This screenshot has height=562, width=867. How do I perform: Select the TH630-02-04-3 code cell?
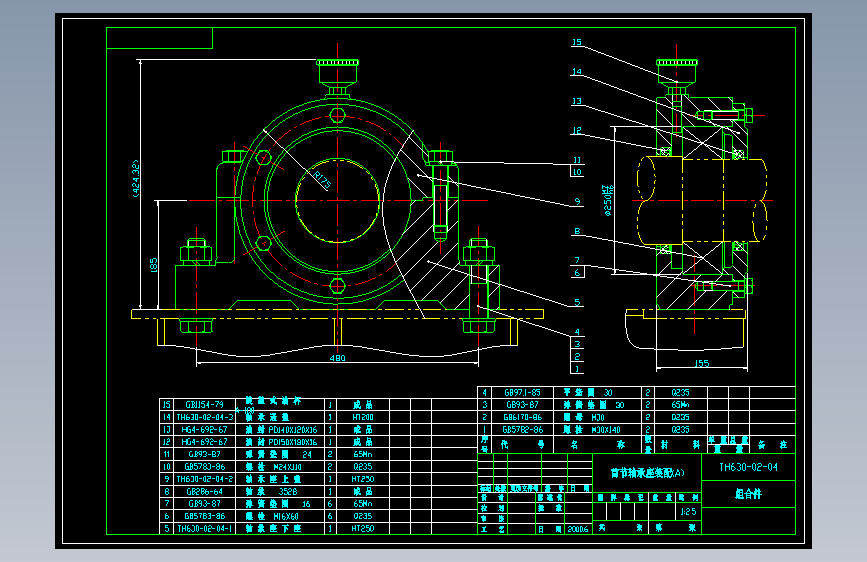(x=205, y=417)
